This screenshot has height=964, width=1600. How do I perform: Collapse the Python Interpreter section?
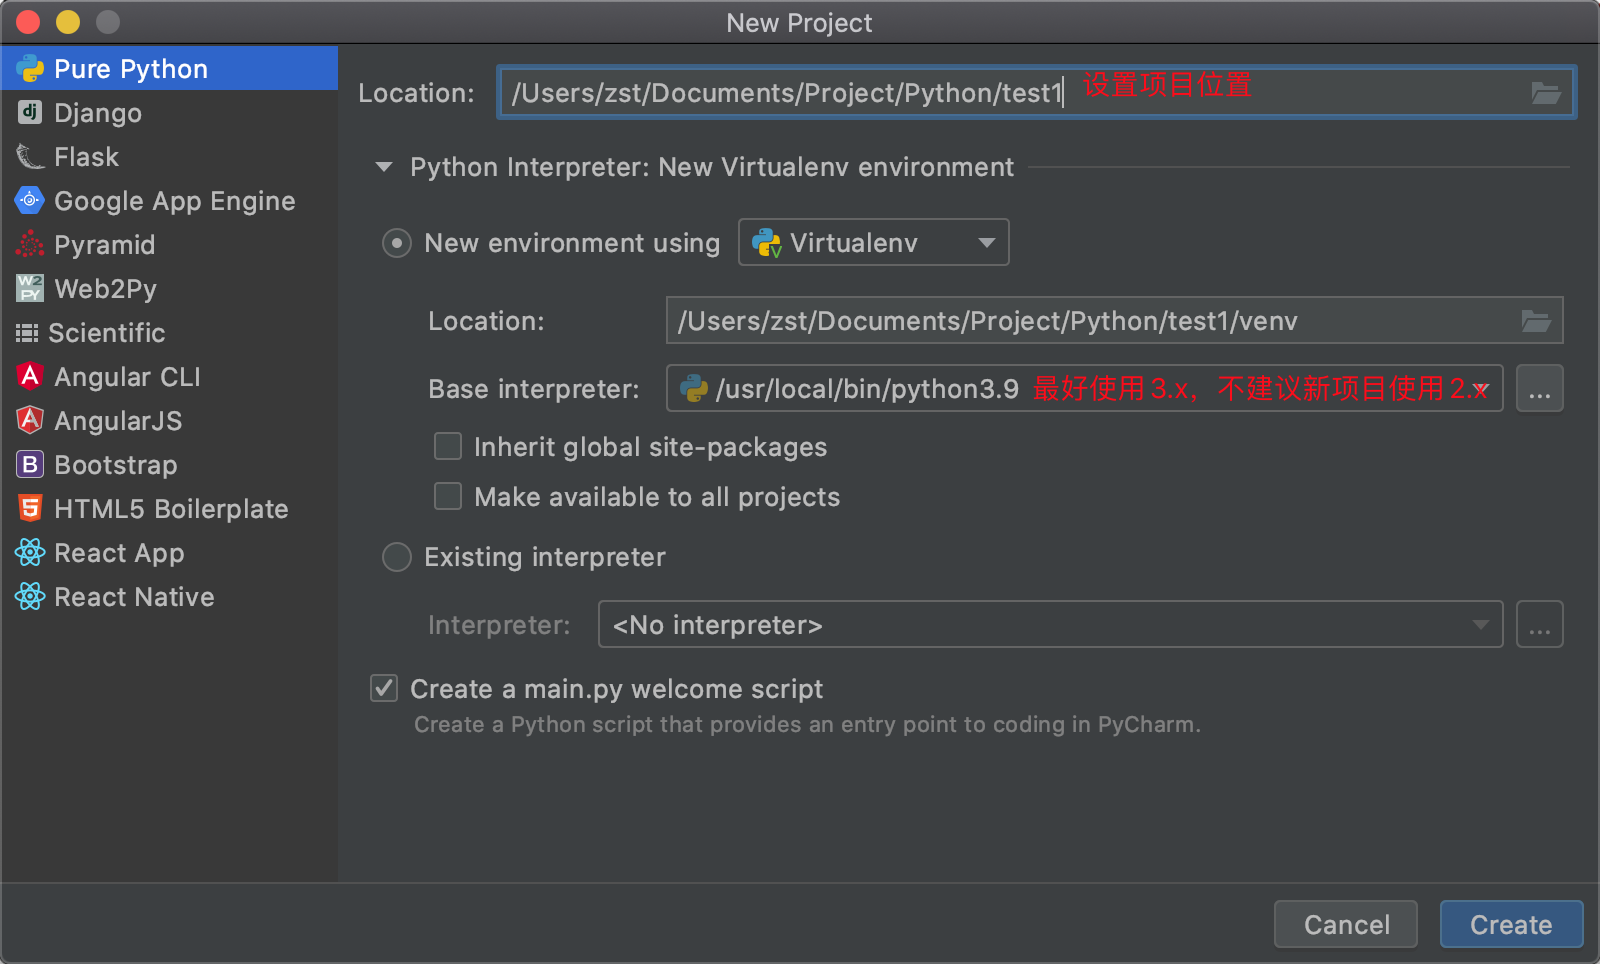click(x=384, y=167)
